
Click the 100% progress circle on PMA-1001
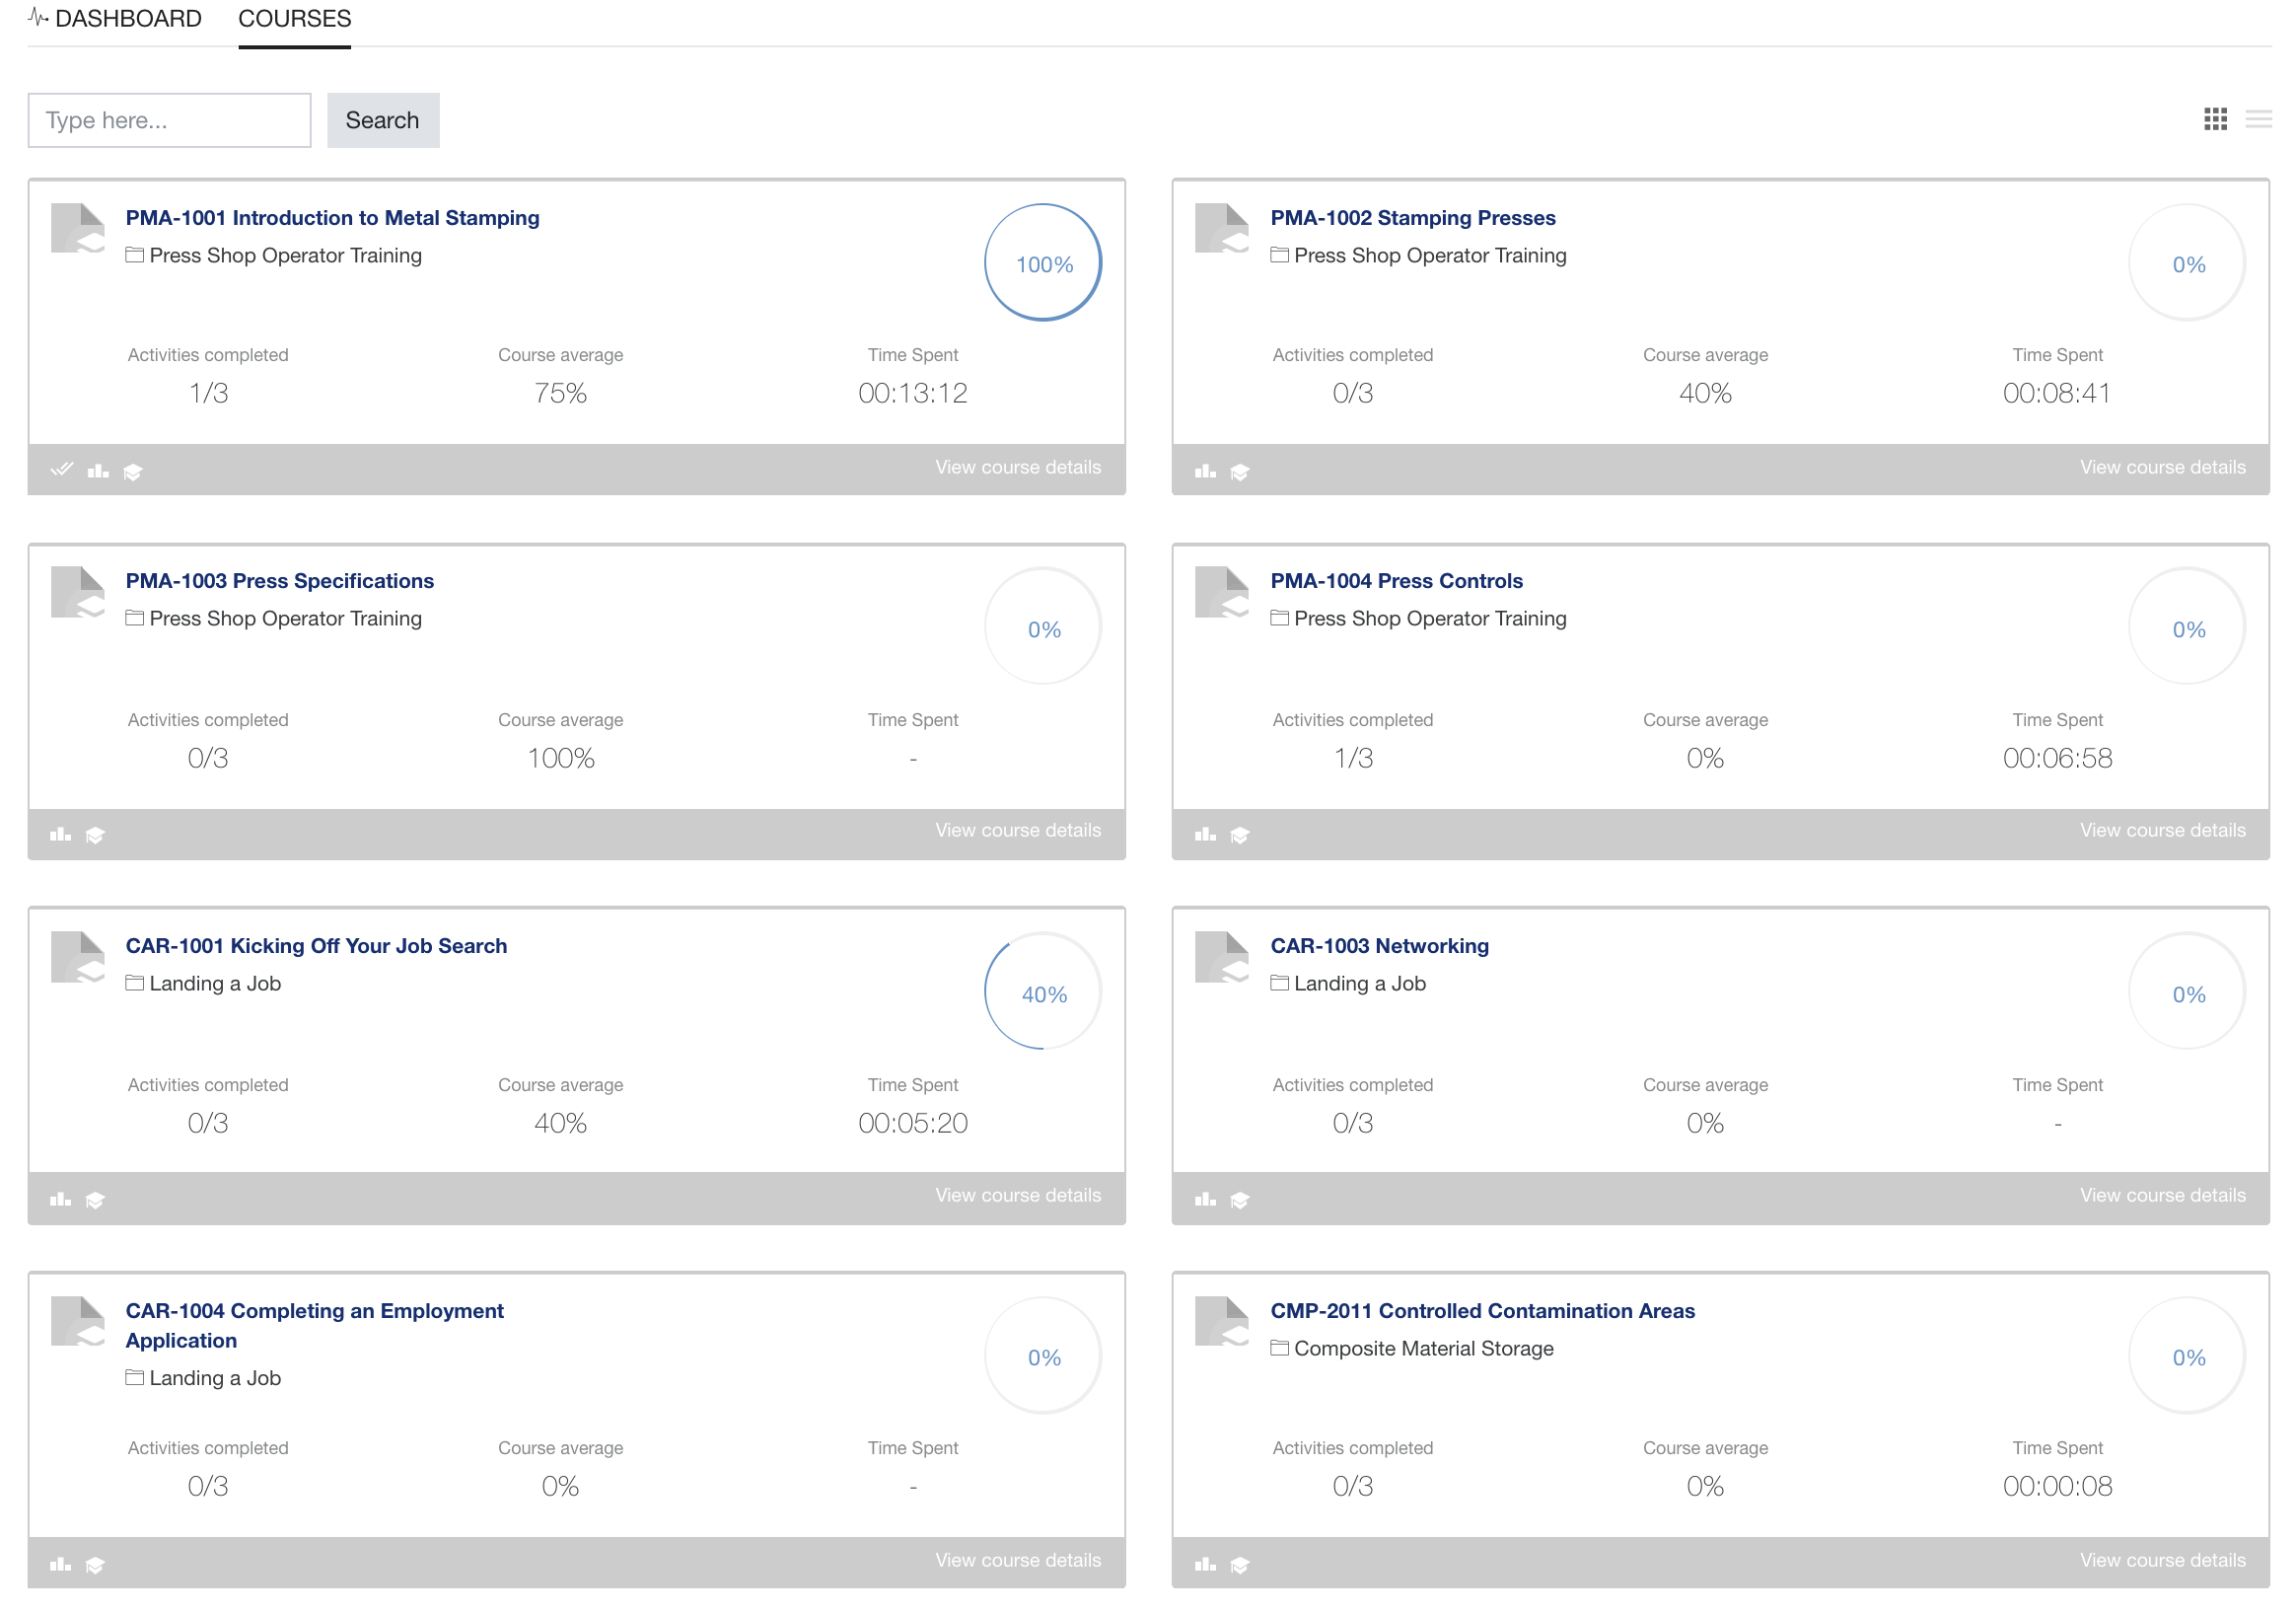[x=1040, y=263]
